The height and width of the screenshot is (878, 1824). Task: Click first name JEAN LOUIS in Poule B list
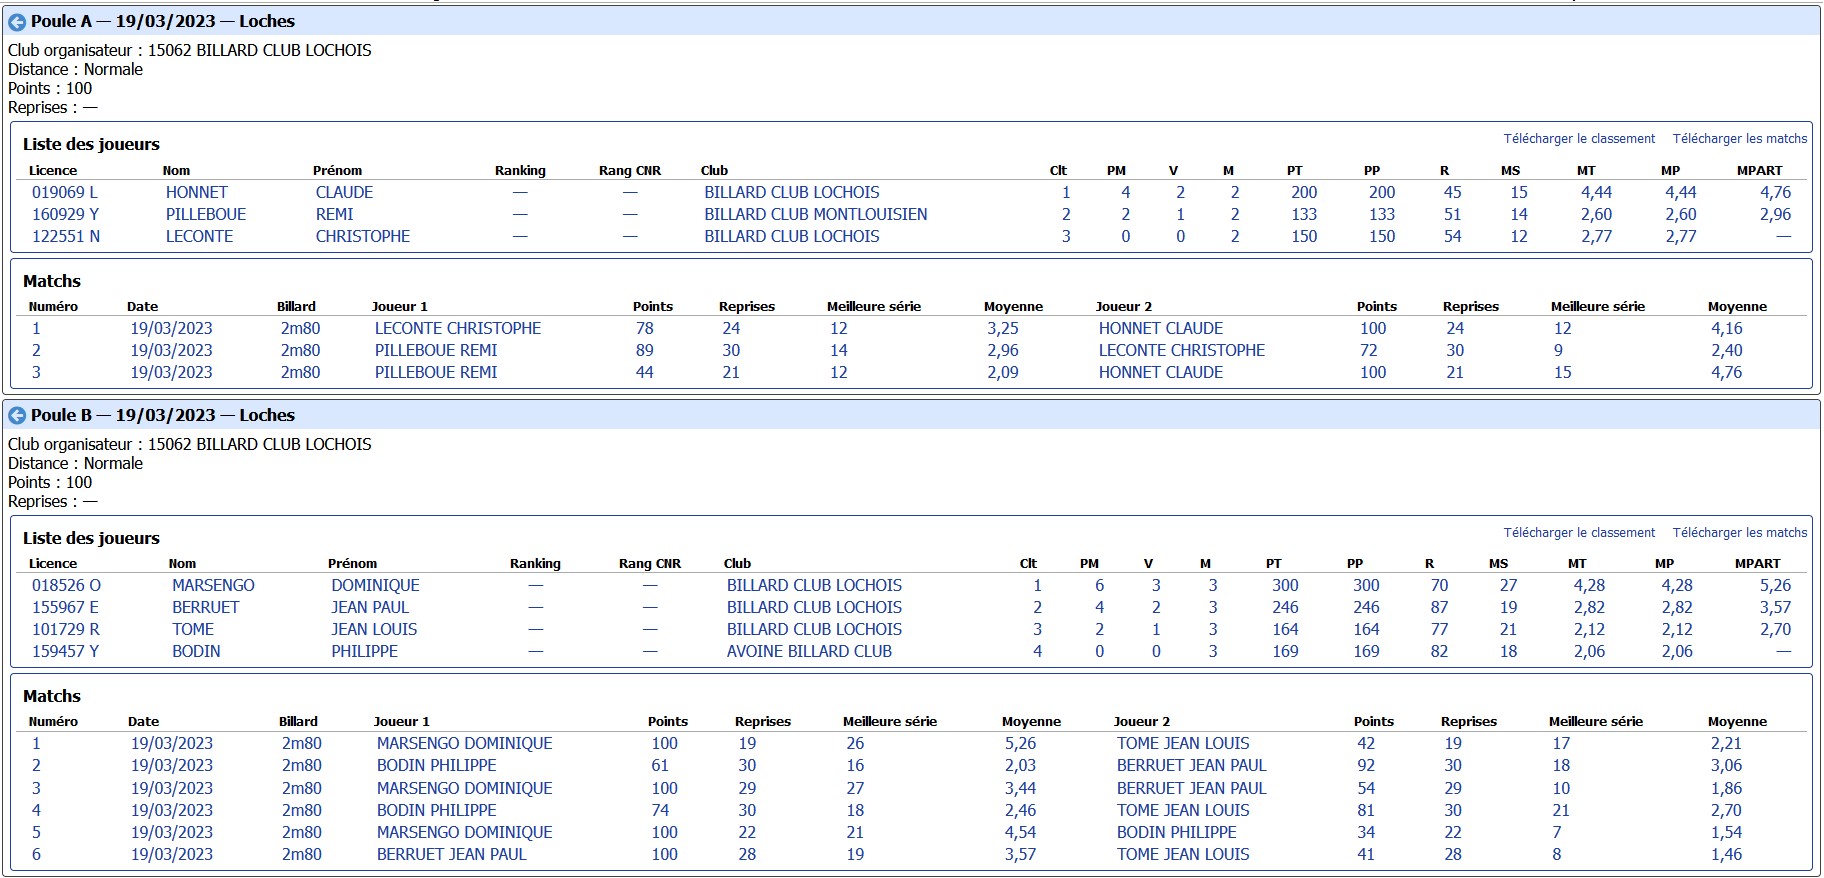click(374, 629)
